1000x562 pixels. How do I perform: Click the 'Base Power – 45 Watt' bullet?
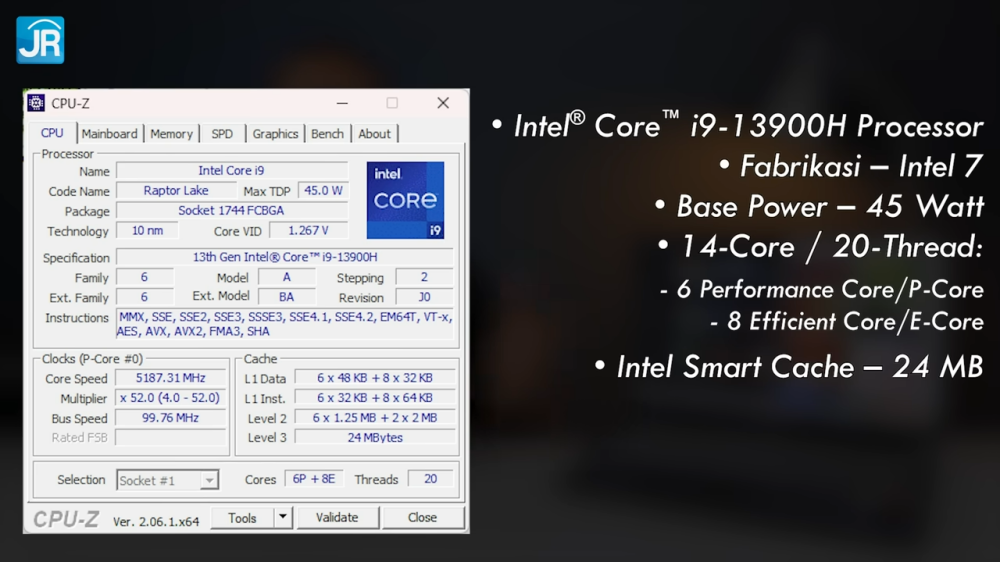(819, 207)
